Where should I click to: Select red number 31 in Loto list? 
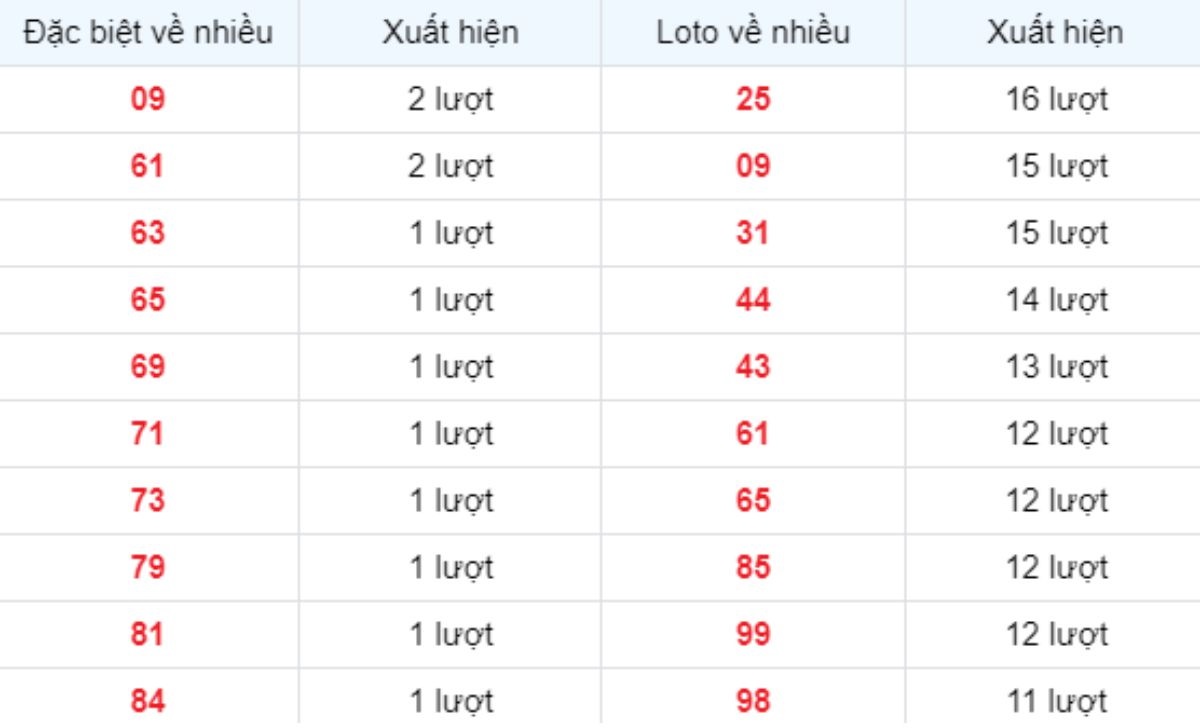coord(753,233)
